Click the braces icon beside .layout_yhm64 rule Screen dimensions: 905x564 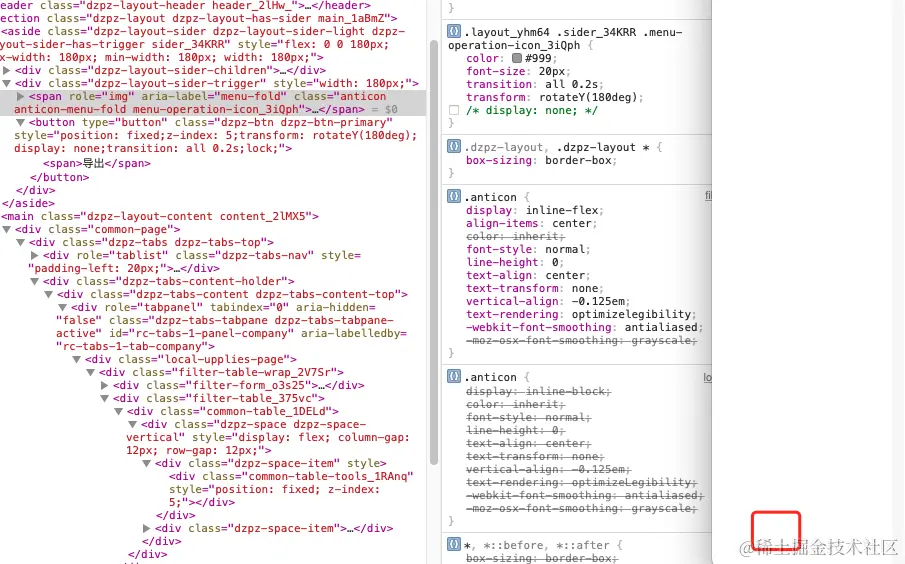click(454, 31)
